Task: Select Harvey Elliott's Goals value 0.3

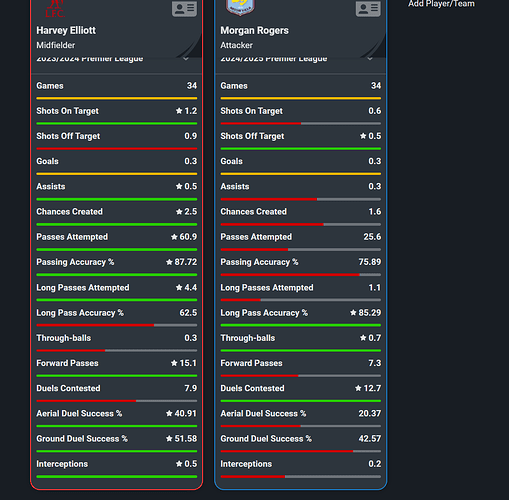Action: [191, 161]
